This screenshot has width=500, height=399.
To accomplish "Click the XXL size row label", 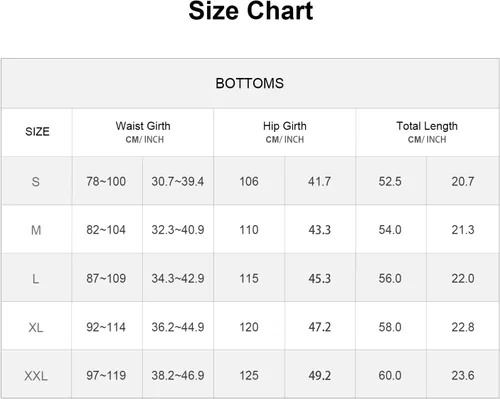I will click(36, 376).
